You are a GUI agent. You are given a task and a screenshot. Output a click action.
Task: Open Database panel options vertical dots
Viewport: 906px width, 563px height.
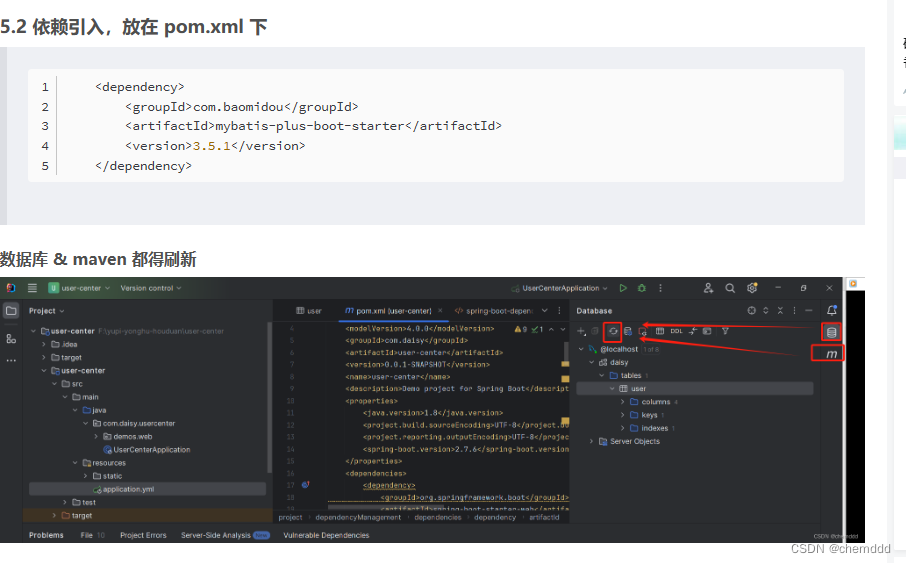pos(794,310)
